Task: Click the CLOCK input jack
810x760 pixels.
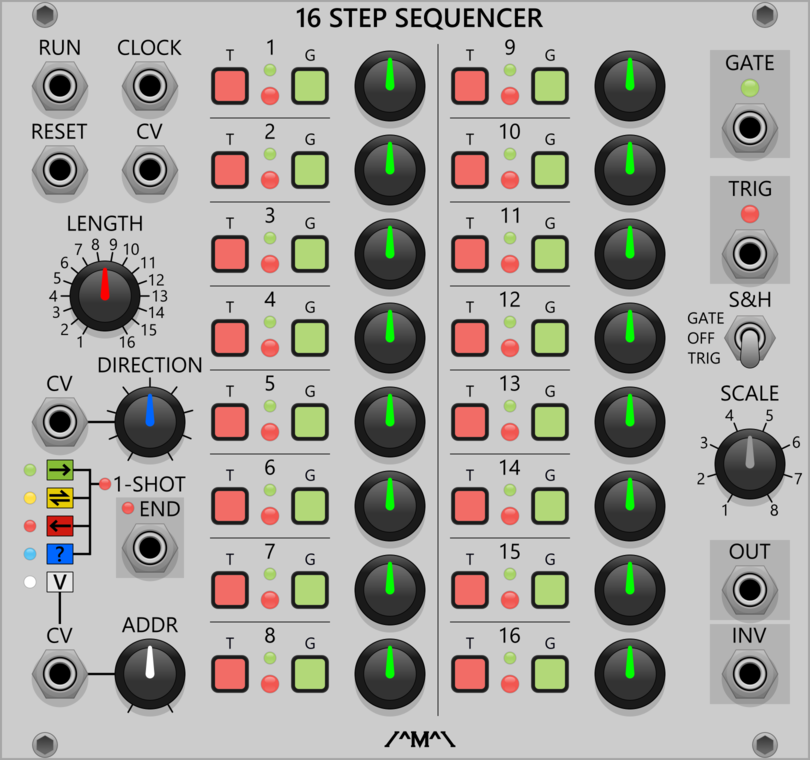Action: [x=150, y=86]
